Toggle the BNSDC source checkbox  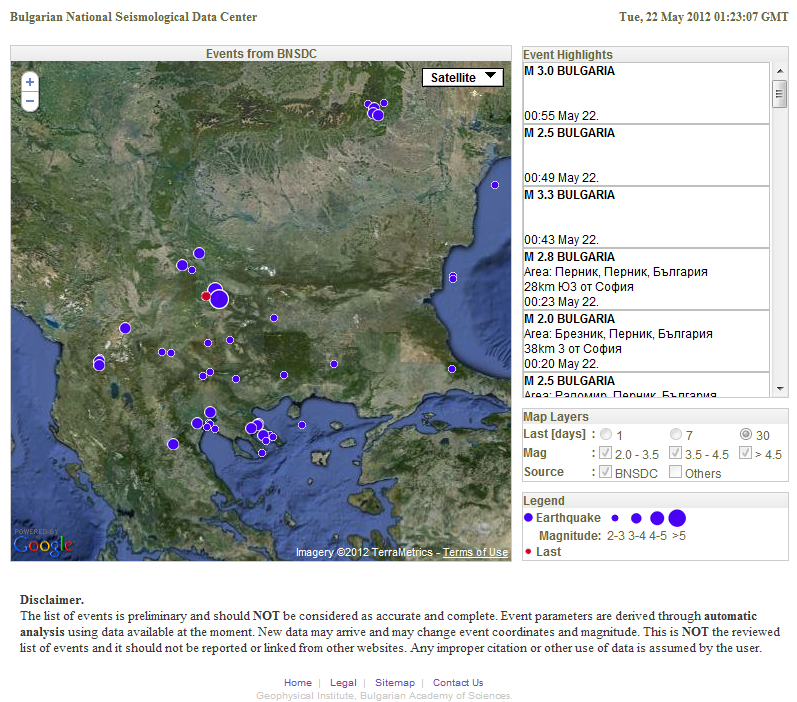pos(606,472)
